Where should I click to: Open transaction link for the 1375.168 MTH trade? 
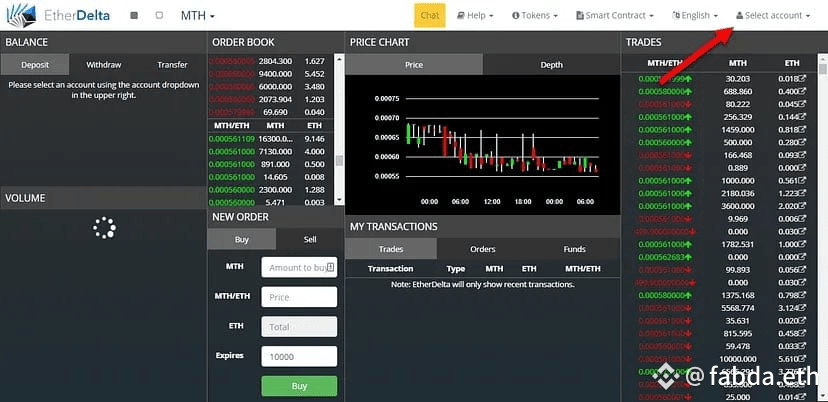pos(803,295)
